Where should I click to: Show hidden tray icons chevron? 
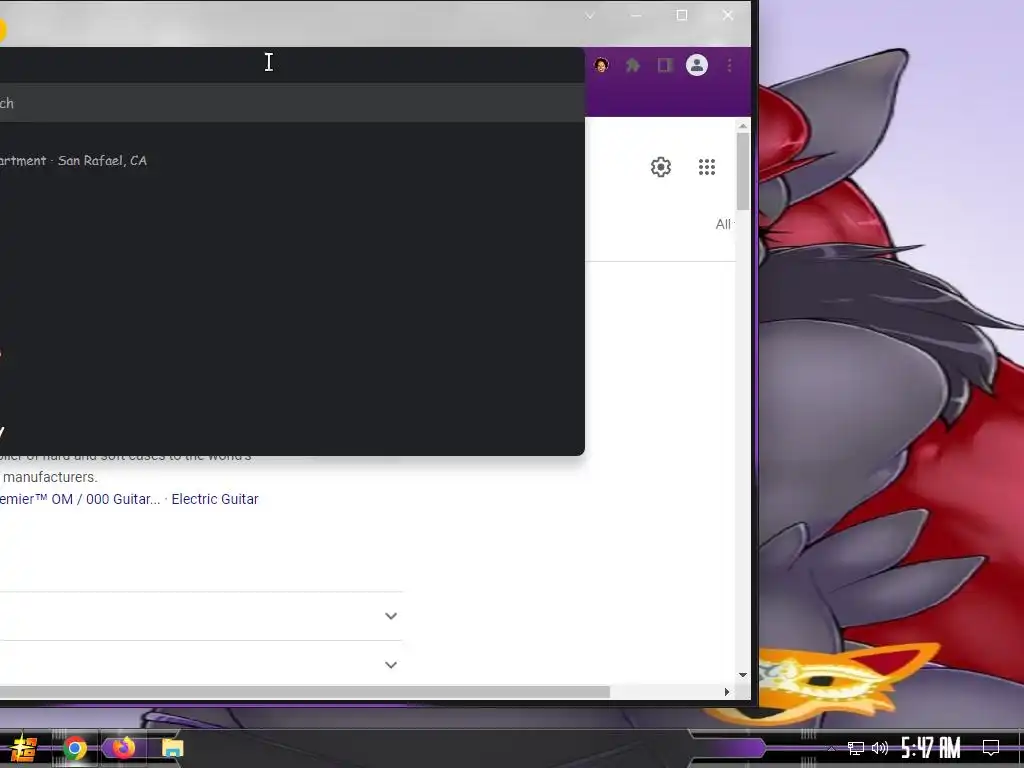pos(831,748)
